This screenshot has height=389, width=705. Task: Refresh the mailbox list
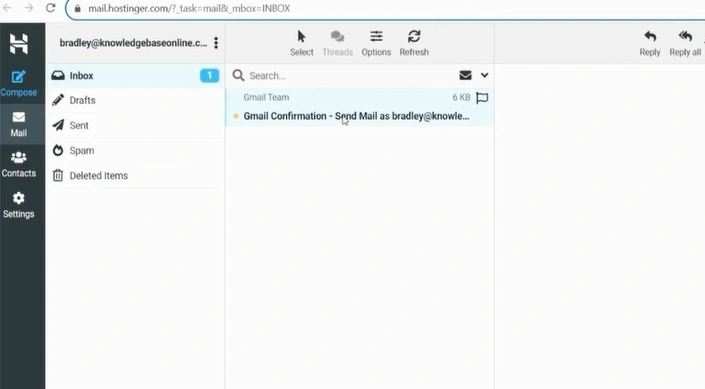tap(414, 43)
